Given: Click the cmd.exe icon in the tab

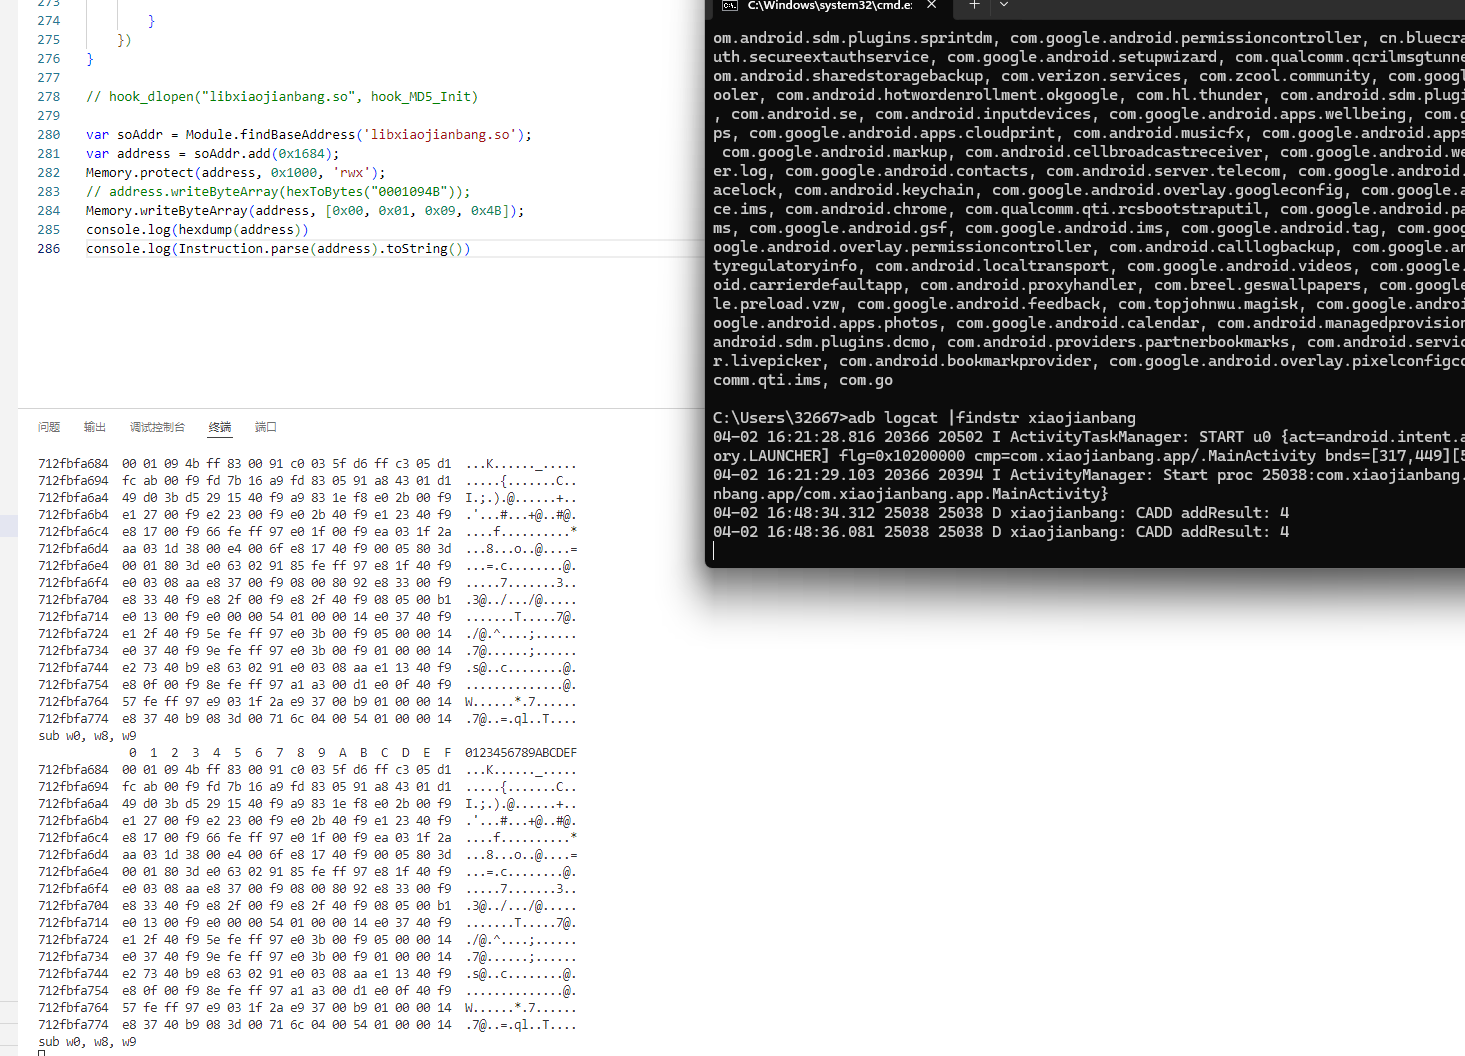Looking at the screenshot, I should 730,6.
